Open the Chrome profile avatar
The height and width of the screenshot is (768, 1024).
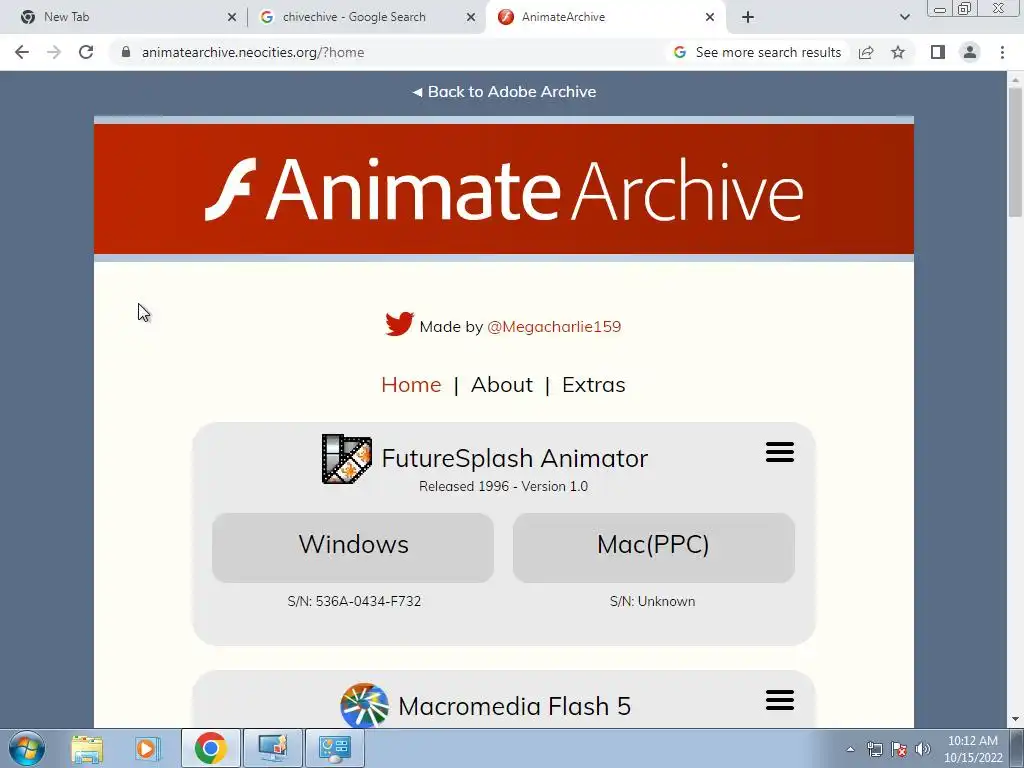pos(970,52)
